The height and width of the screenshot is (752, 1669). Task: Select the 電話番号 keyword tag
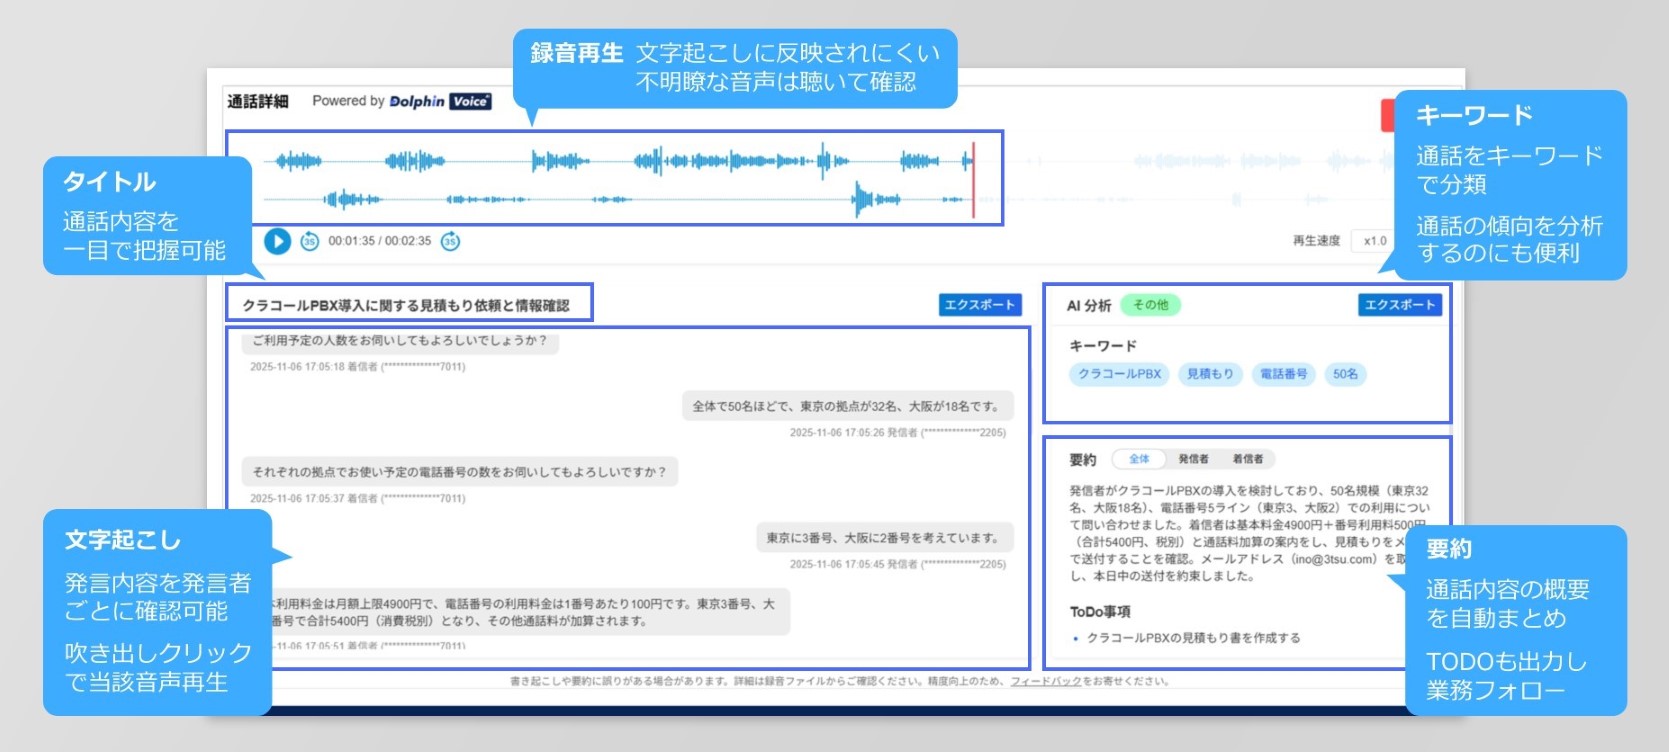(1283, 374)
